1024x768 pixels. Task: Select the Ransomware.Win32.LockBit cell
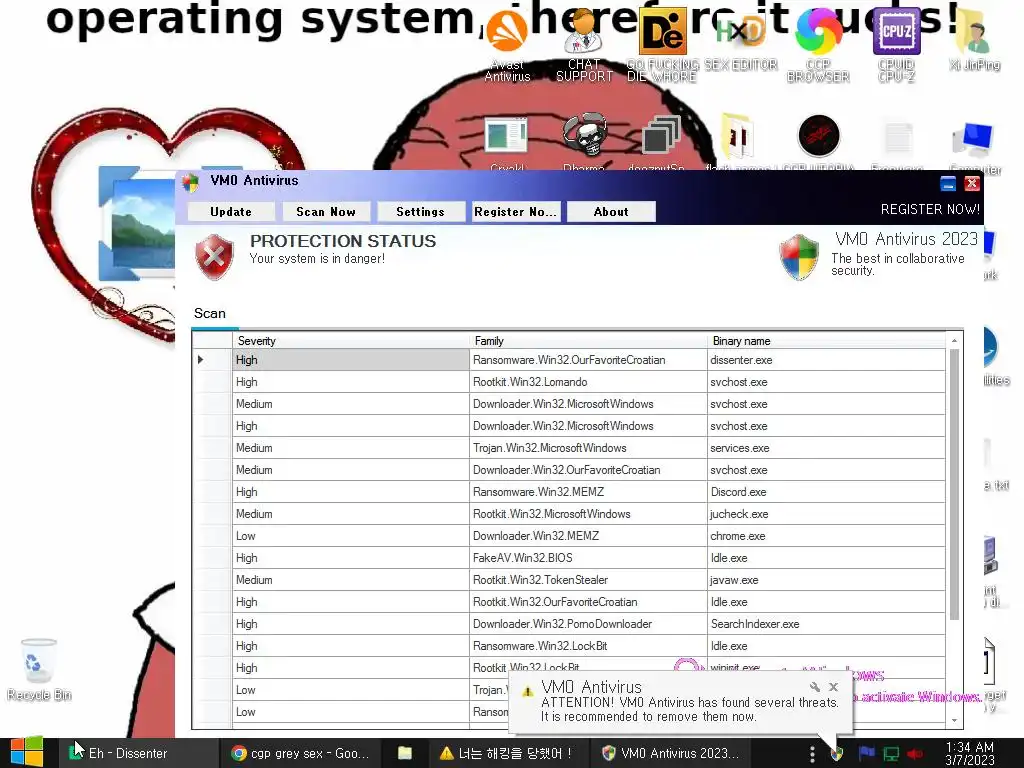coord(588,646)
